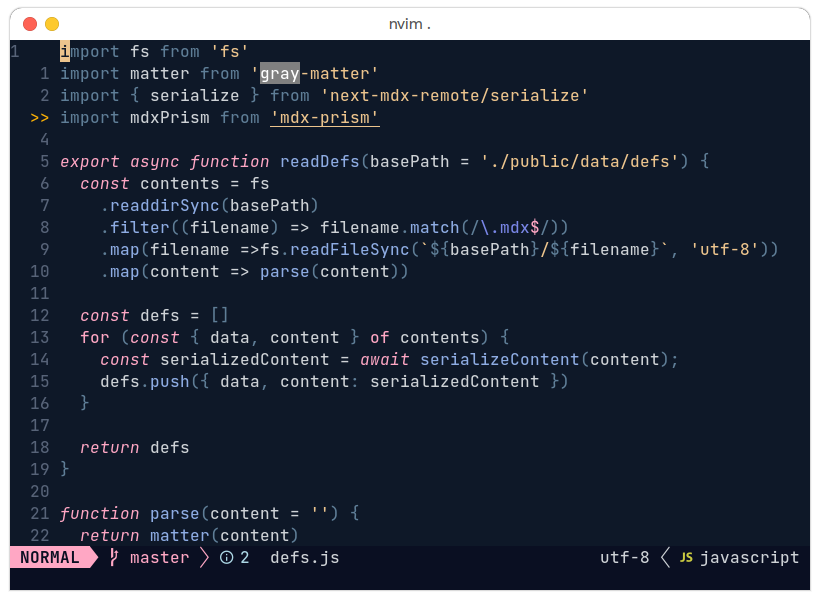820x600 pixels.
Task: Click the 'return defs' statement
Action: 135,447
